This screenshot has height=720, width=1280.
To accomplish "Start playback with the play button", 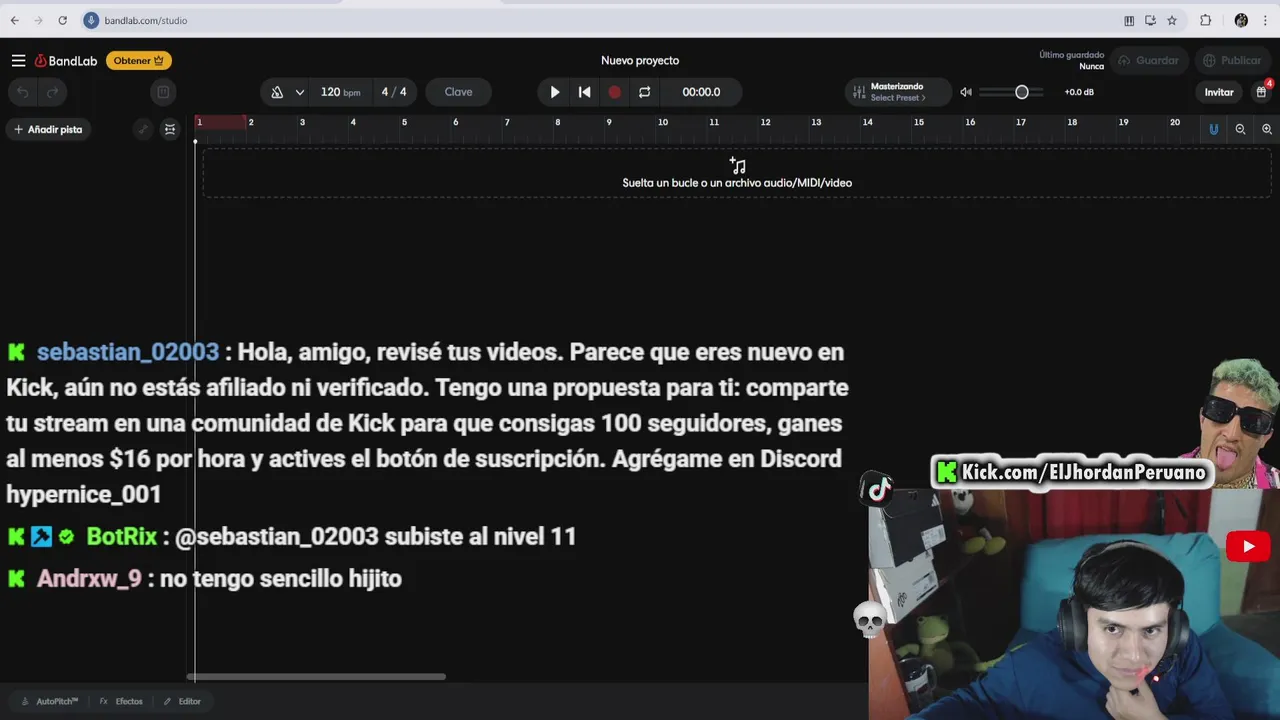I will (555, 92).
